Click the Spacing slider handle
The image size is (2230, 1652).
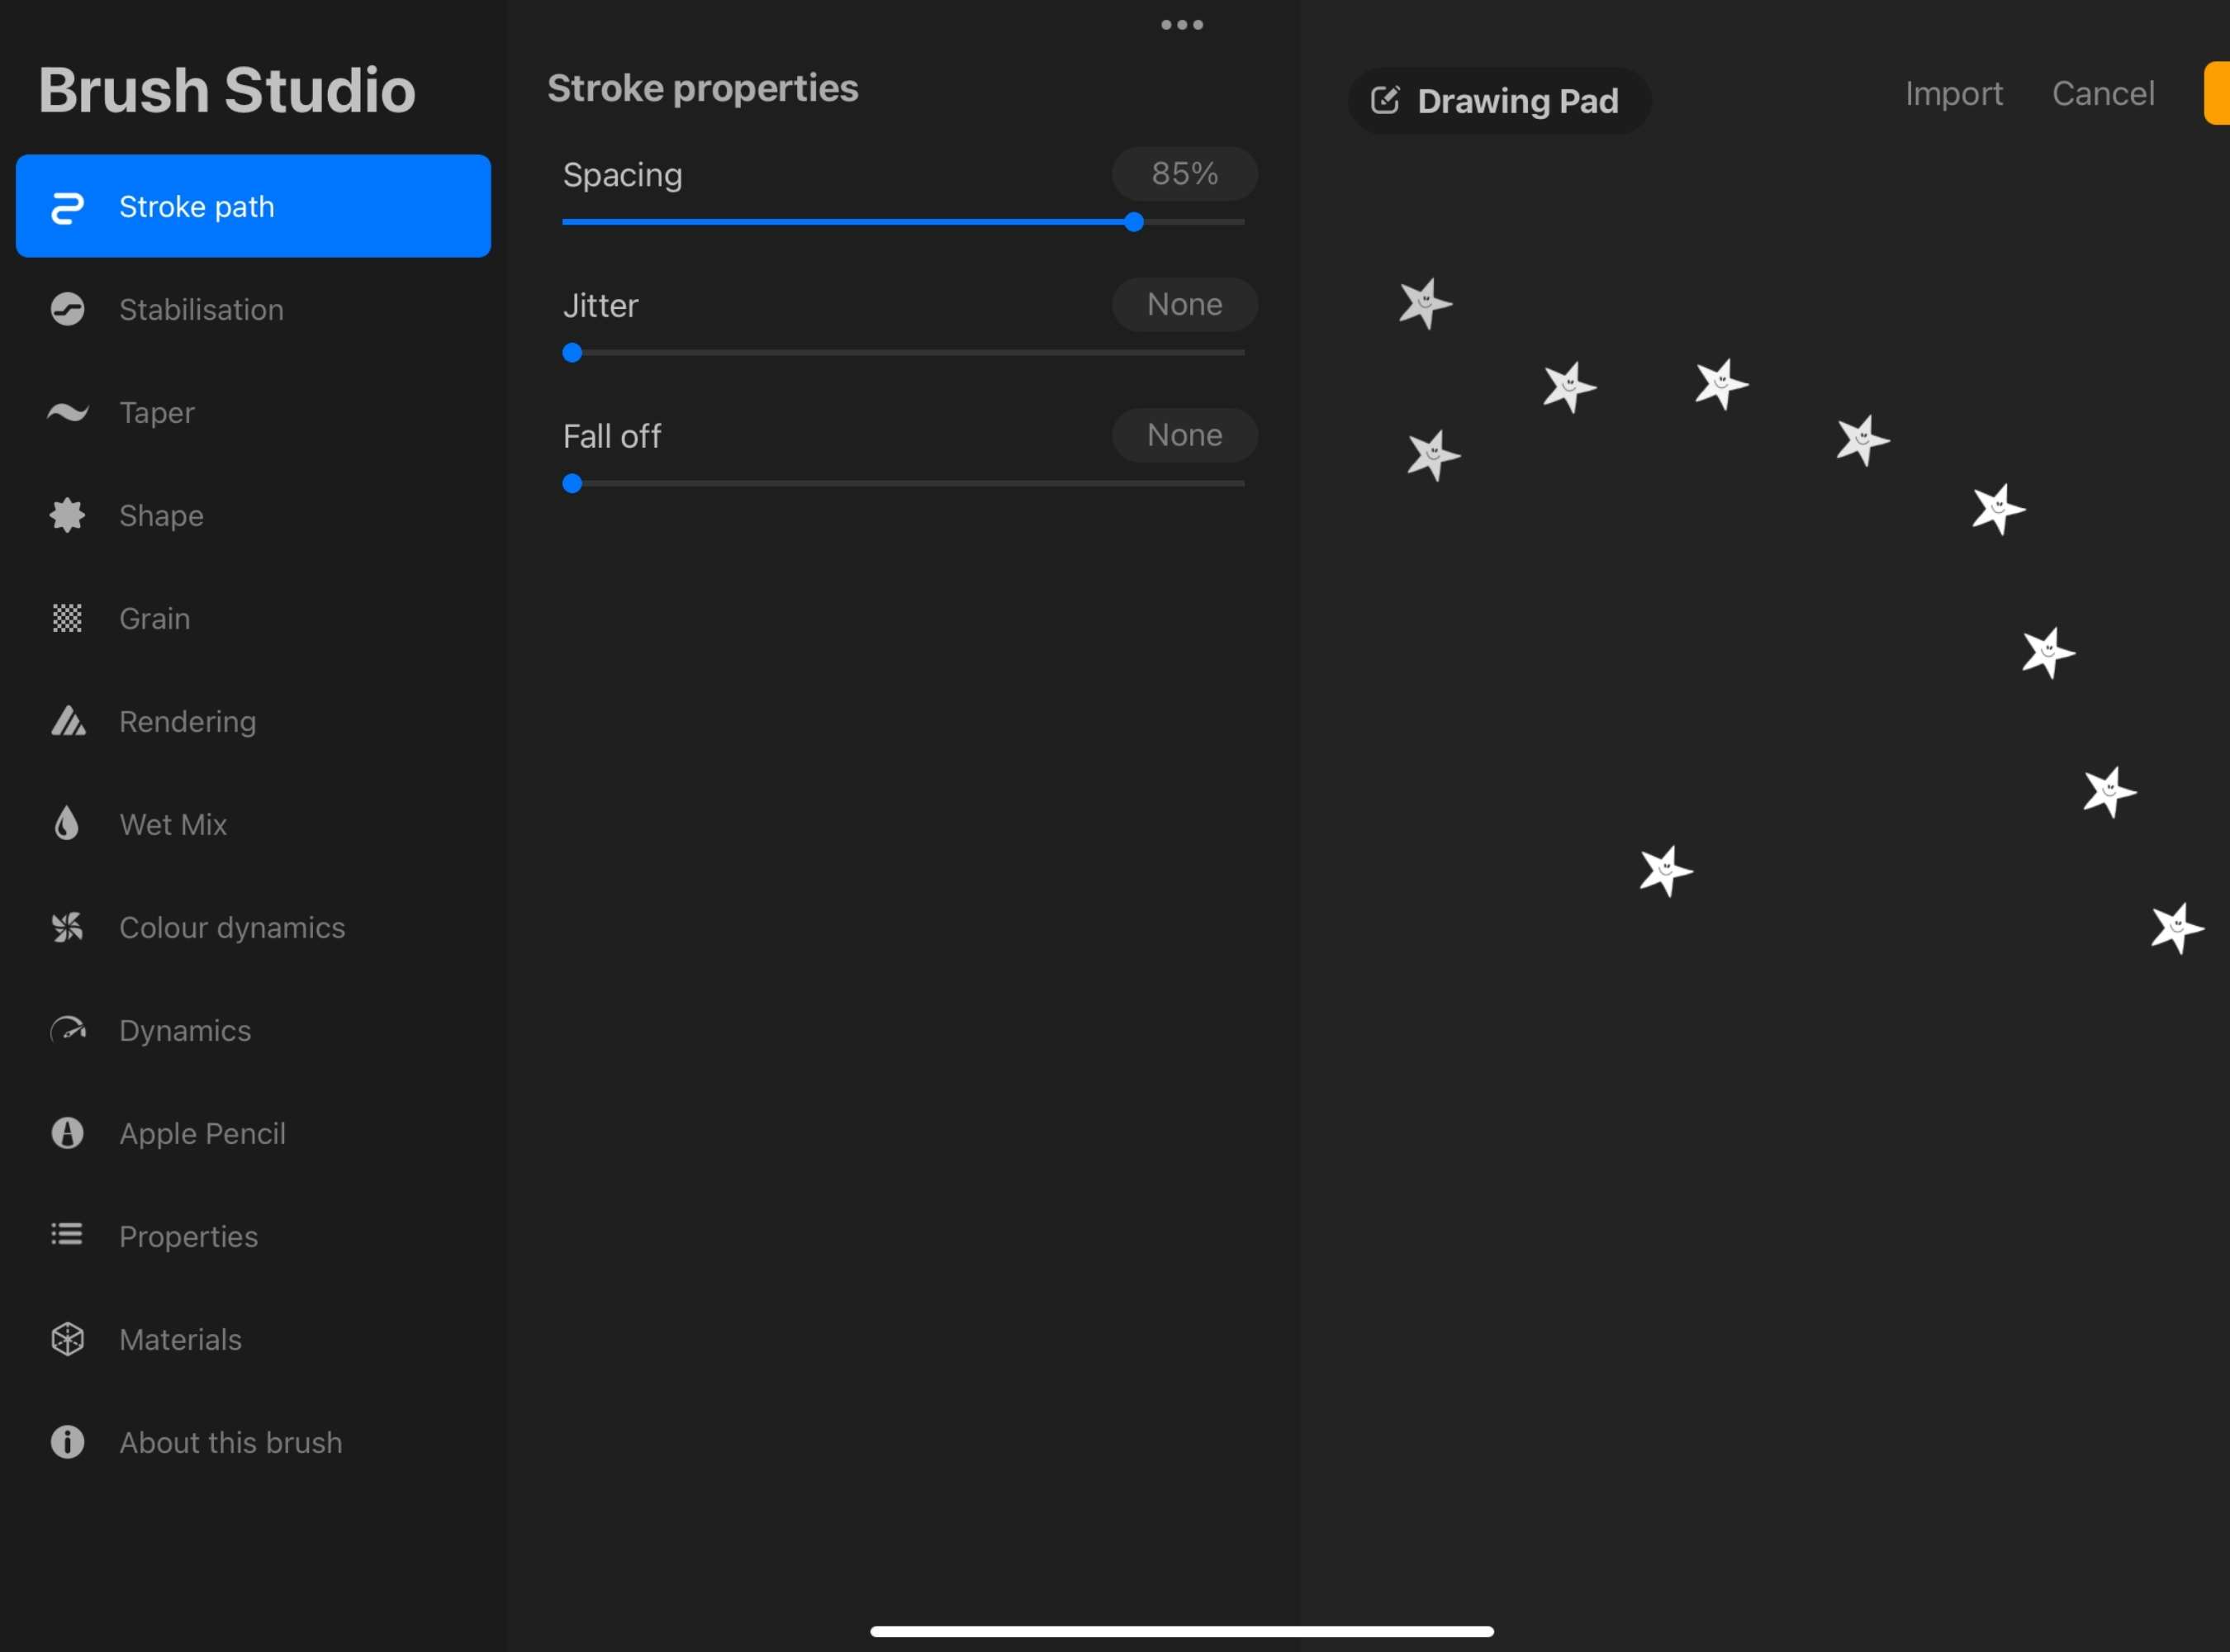click(x=1133, y=222)
